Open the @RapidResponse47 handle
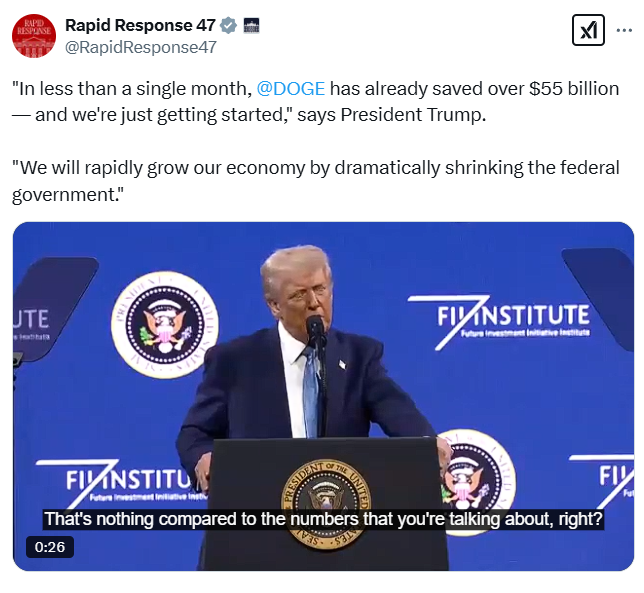 click(x=141, y=47)
